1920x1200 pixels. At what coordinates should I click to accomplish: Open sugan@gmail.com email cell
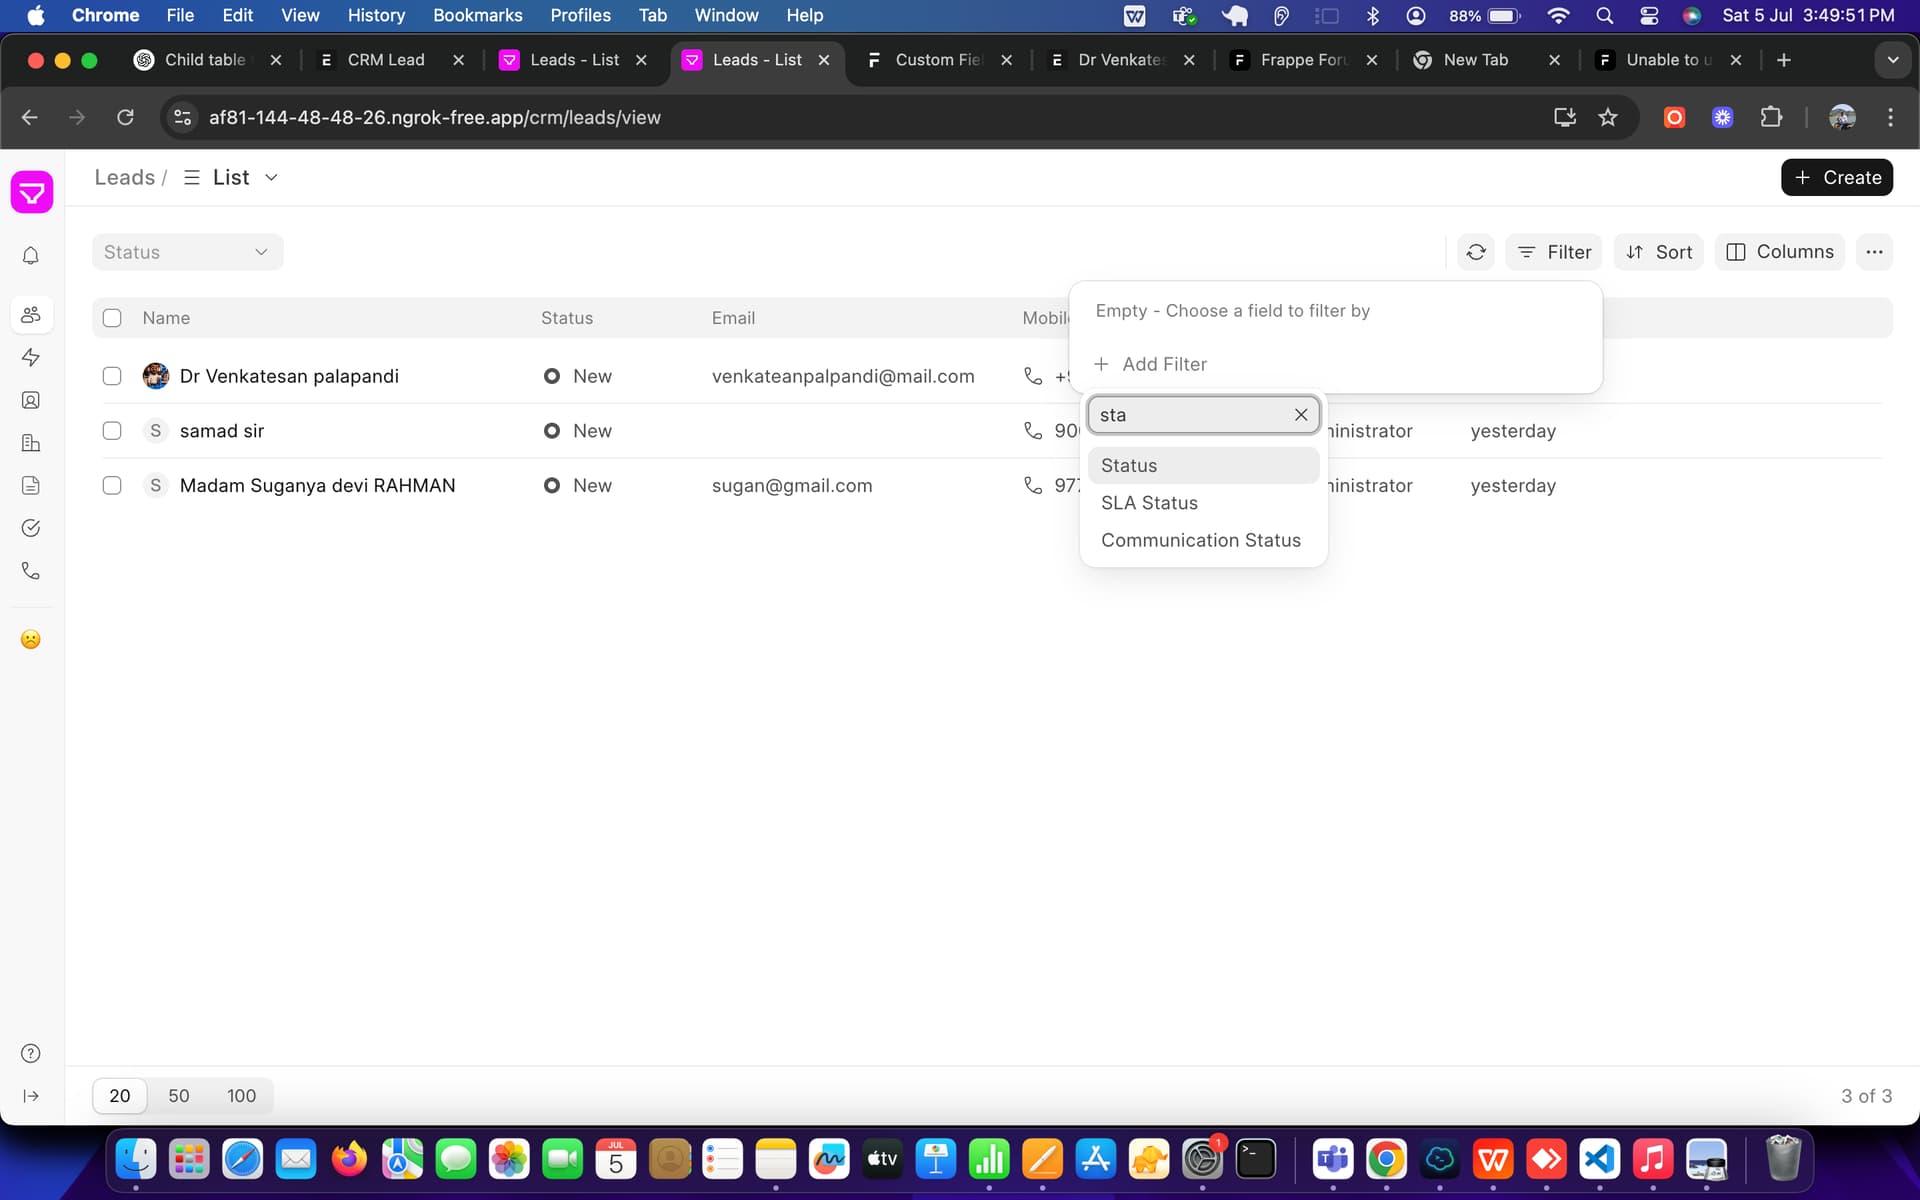tap(792, 485)
